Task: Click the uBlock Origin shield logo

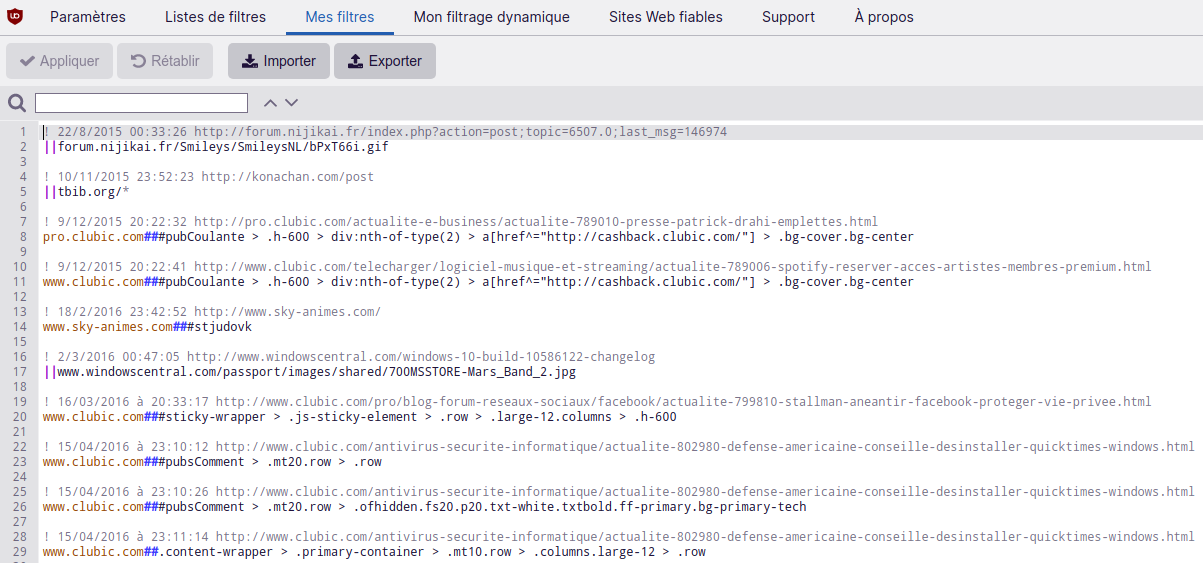Action: [x=15, y=16]
